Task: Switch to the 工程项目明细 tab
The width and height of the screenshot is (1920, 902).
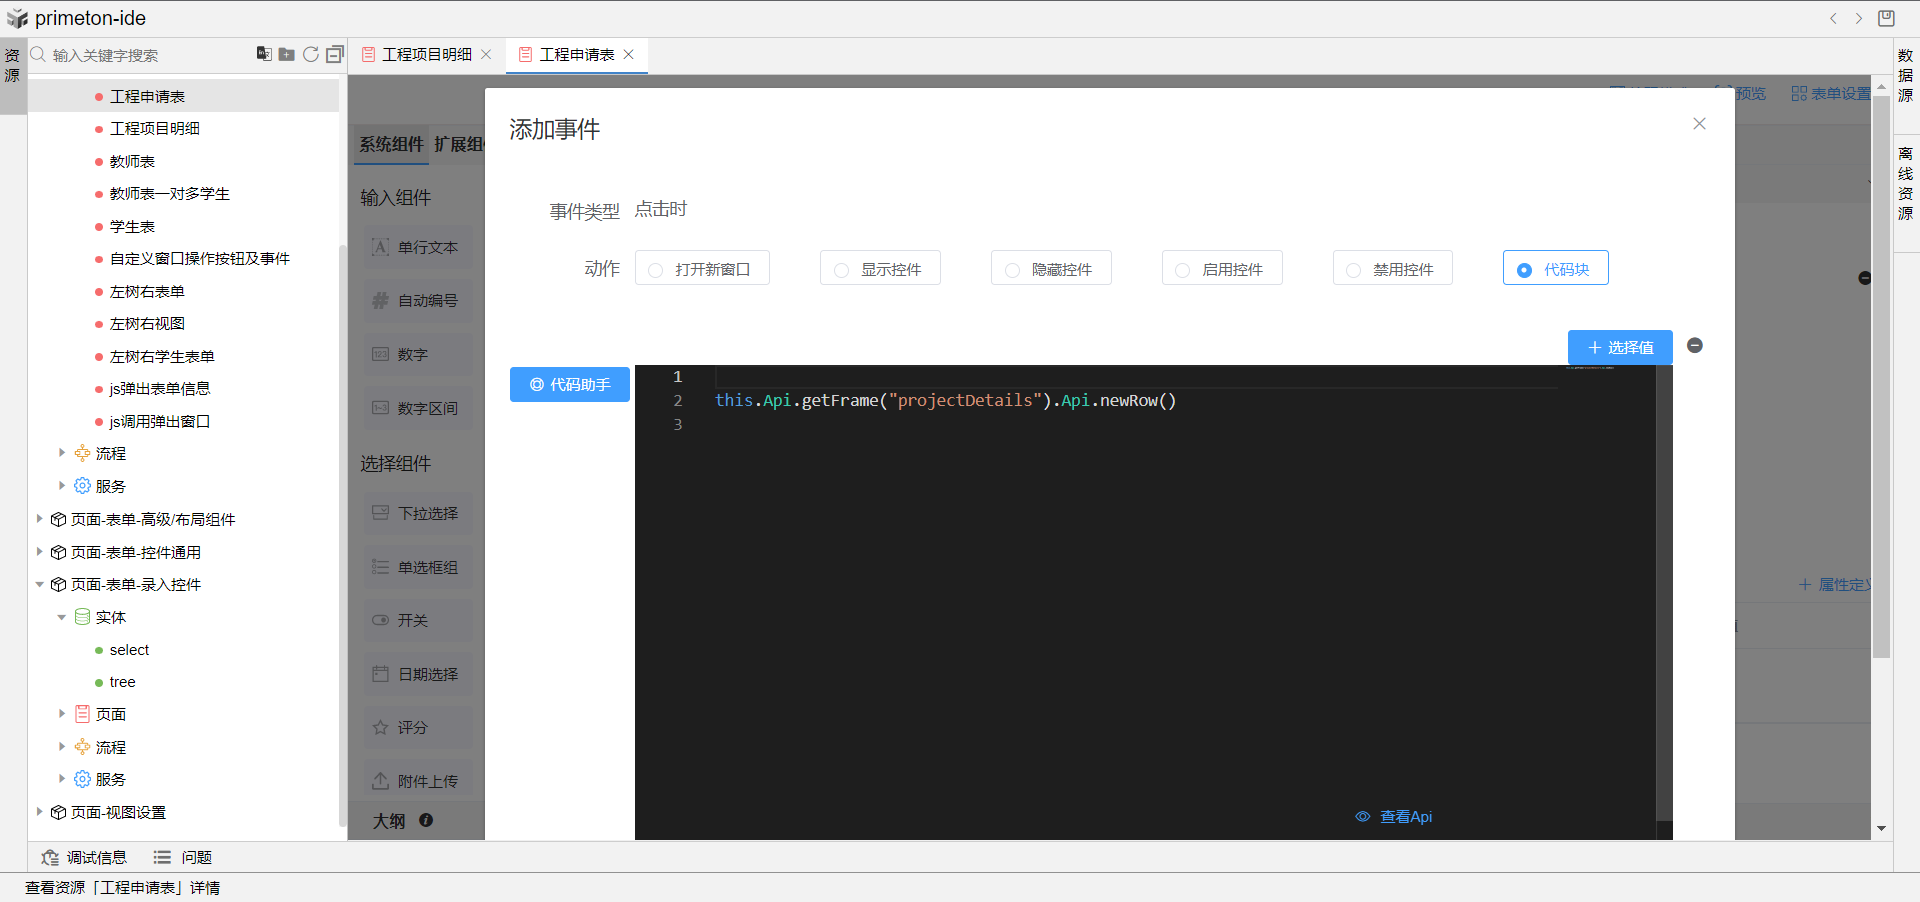Action: click(426, 54)
